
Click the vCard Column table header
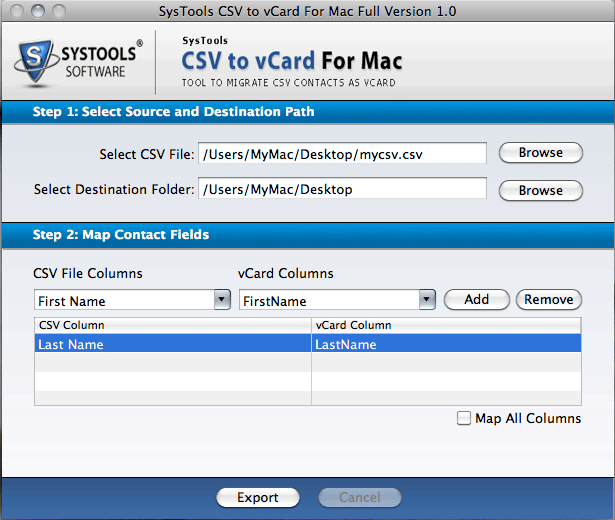[446, 325]
